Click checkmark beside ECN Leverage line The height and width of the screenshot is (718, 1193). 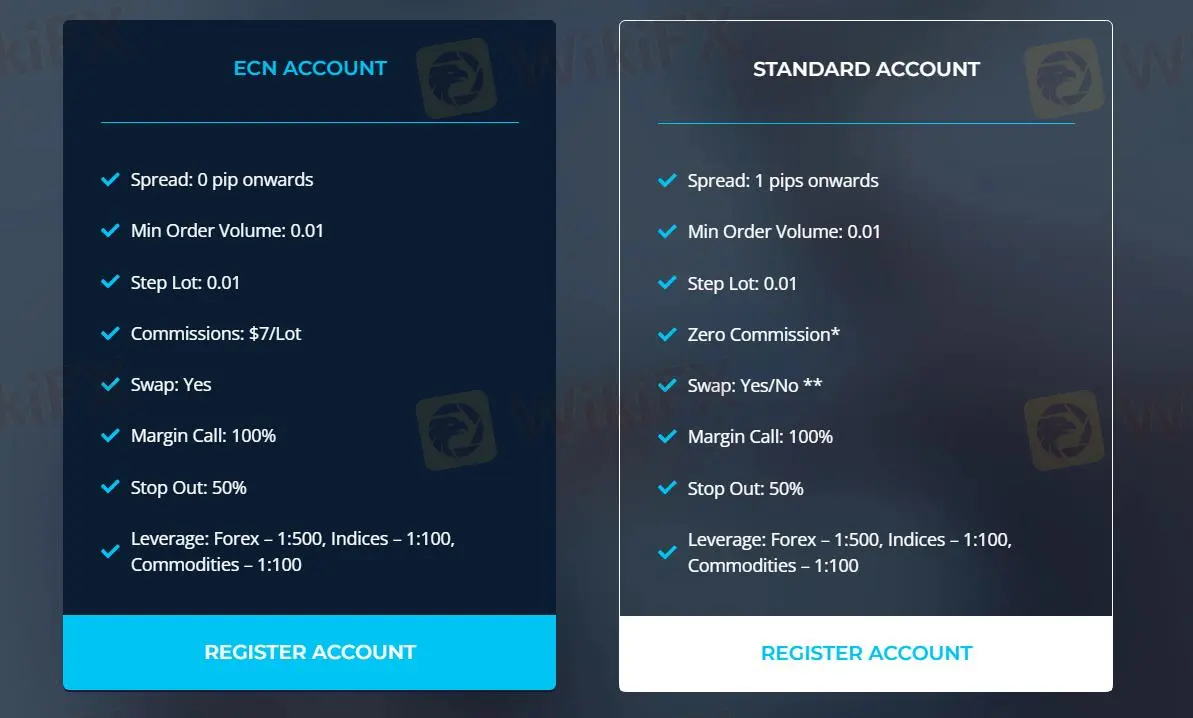pyautogui.click(x=110, y=551)
